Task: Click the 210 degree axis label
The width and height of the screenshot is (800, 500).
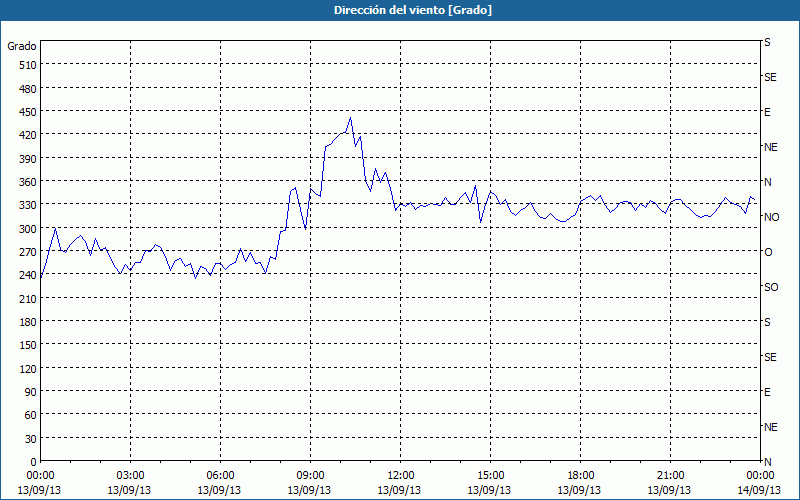Action: pyautogui.click(x=28, y=298)
